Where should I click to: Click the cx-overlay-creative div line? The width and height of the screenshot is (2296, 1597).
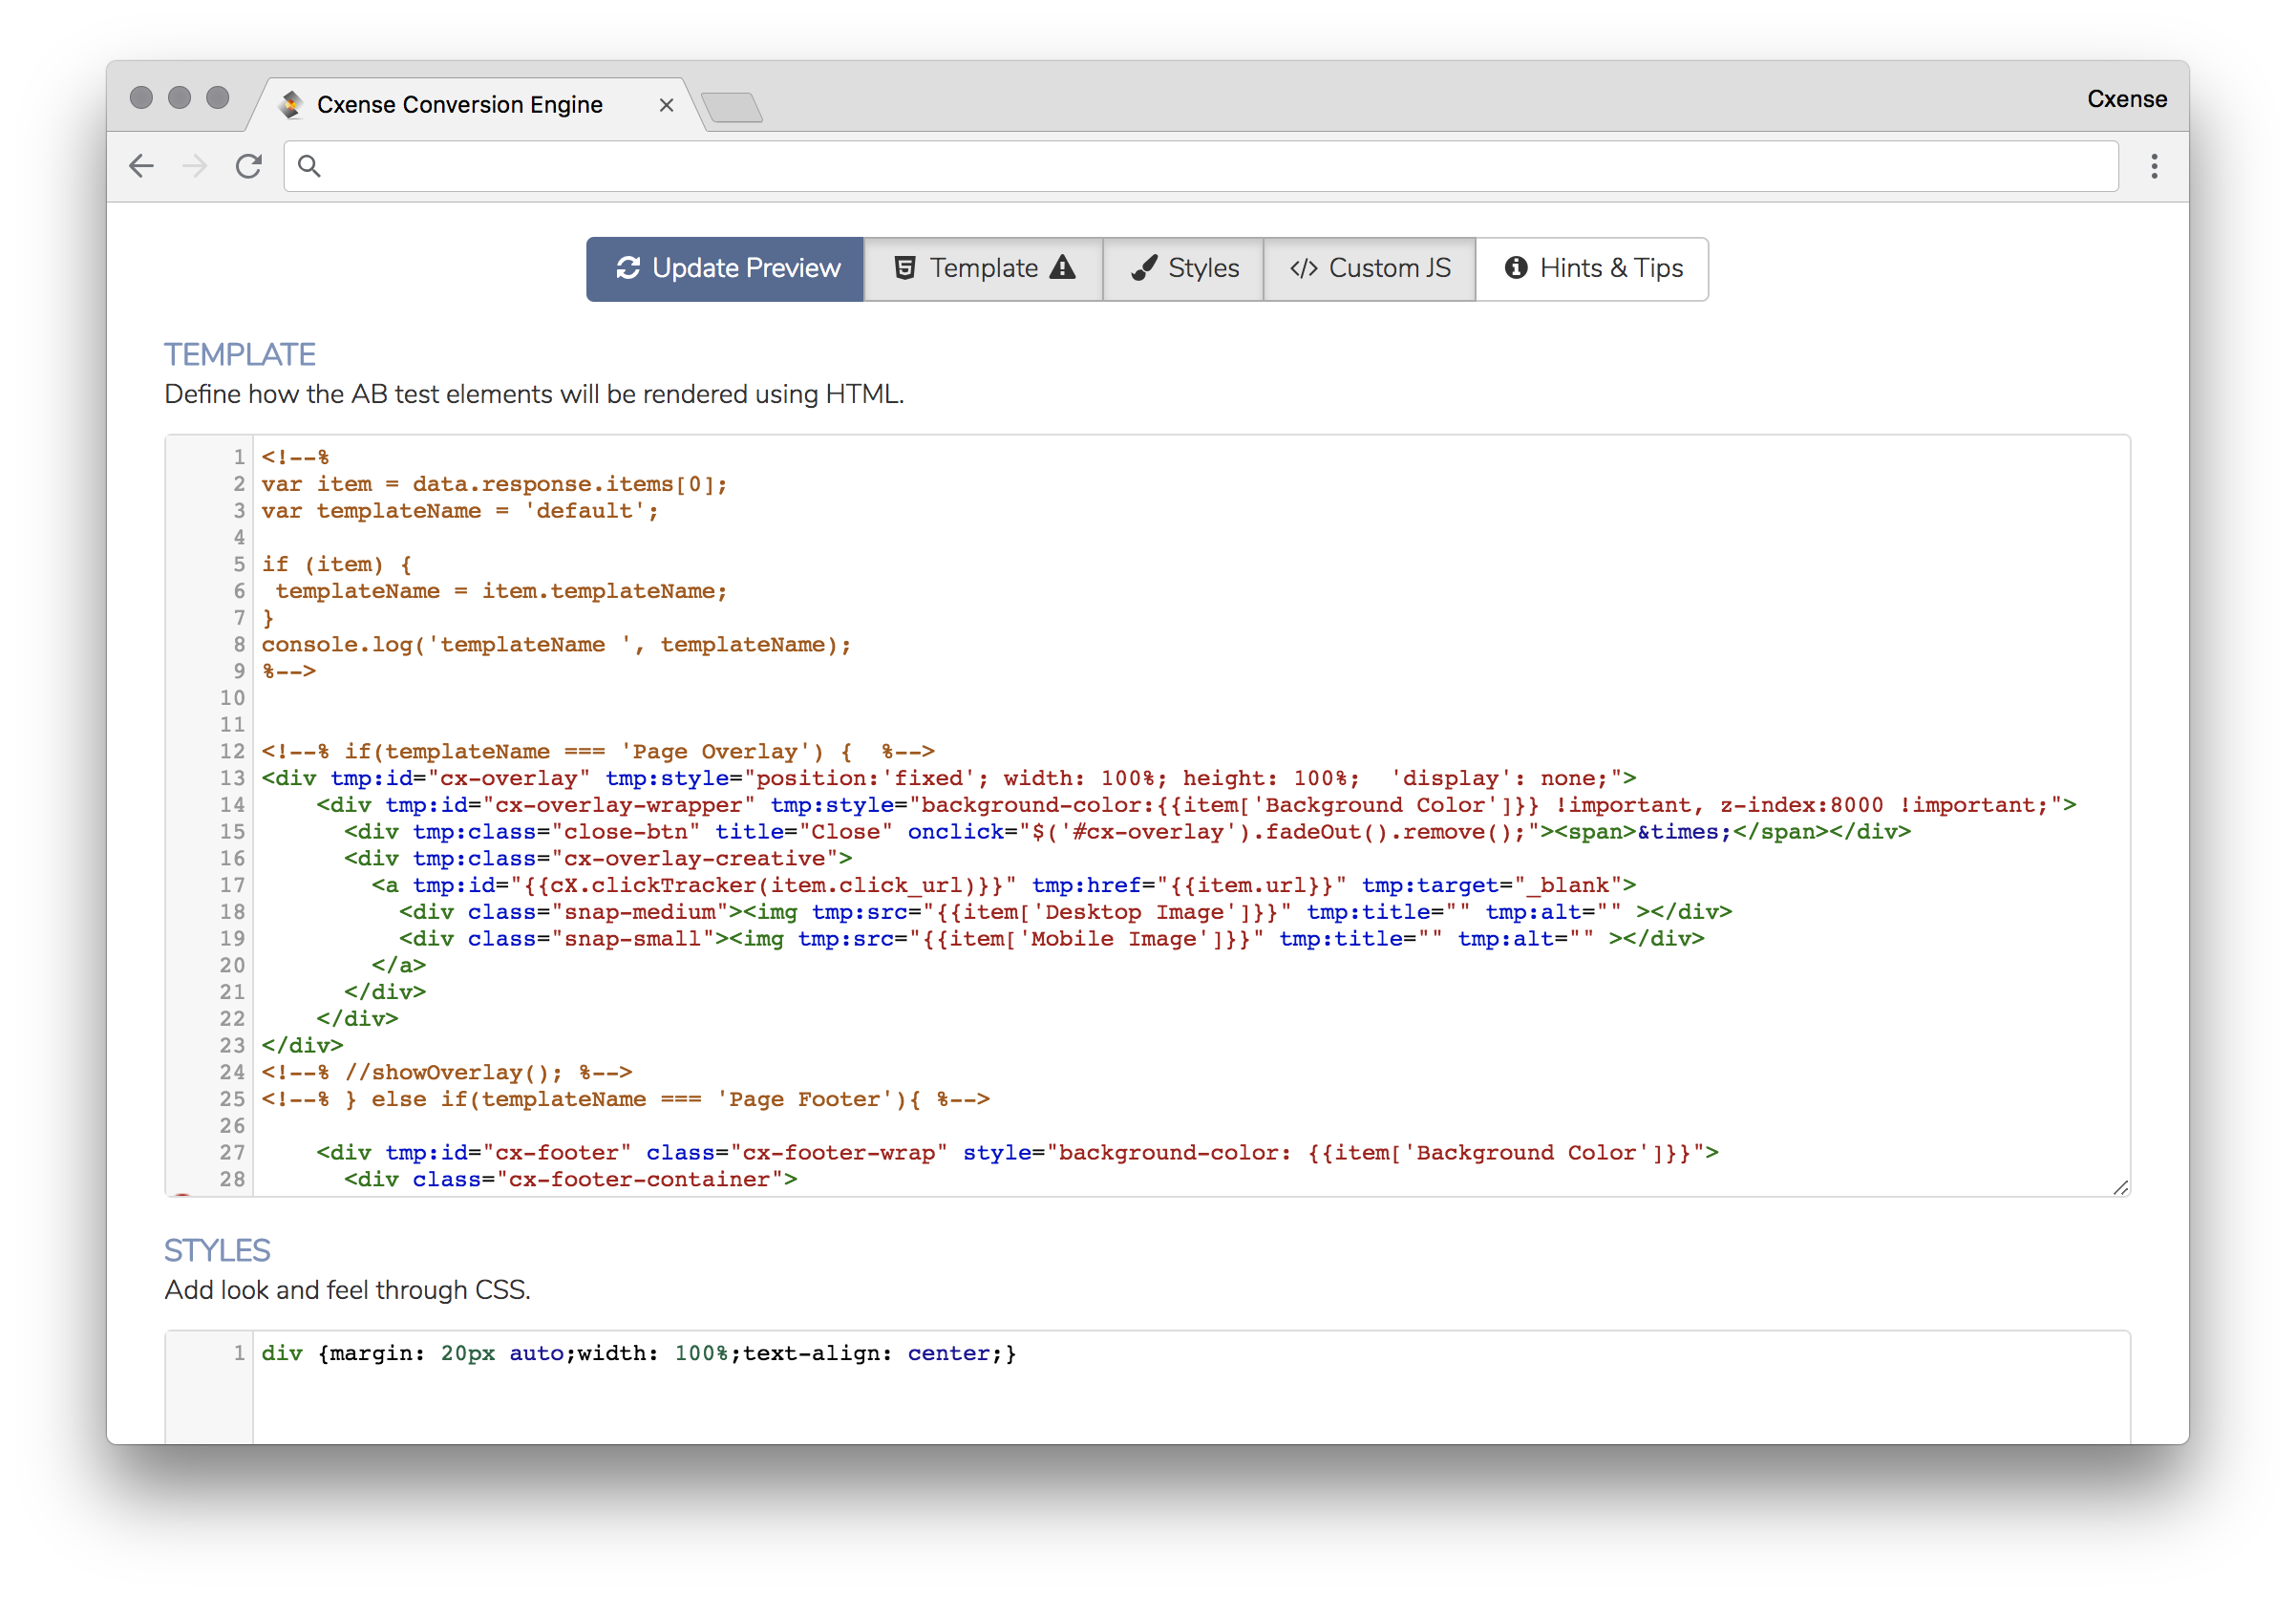(598, 859)
